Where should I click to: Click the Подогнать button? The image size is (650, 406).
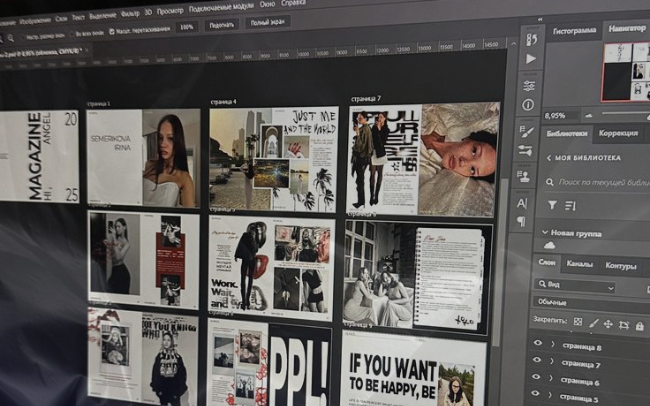pyautogui.click(x=221, y=26)
